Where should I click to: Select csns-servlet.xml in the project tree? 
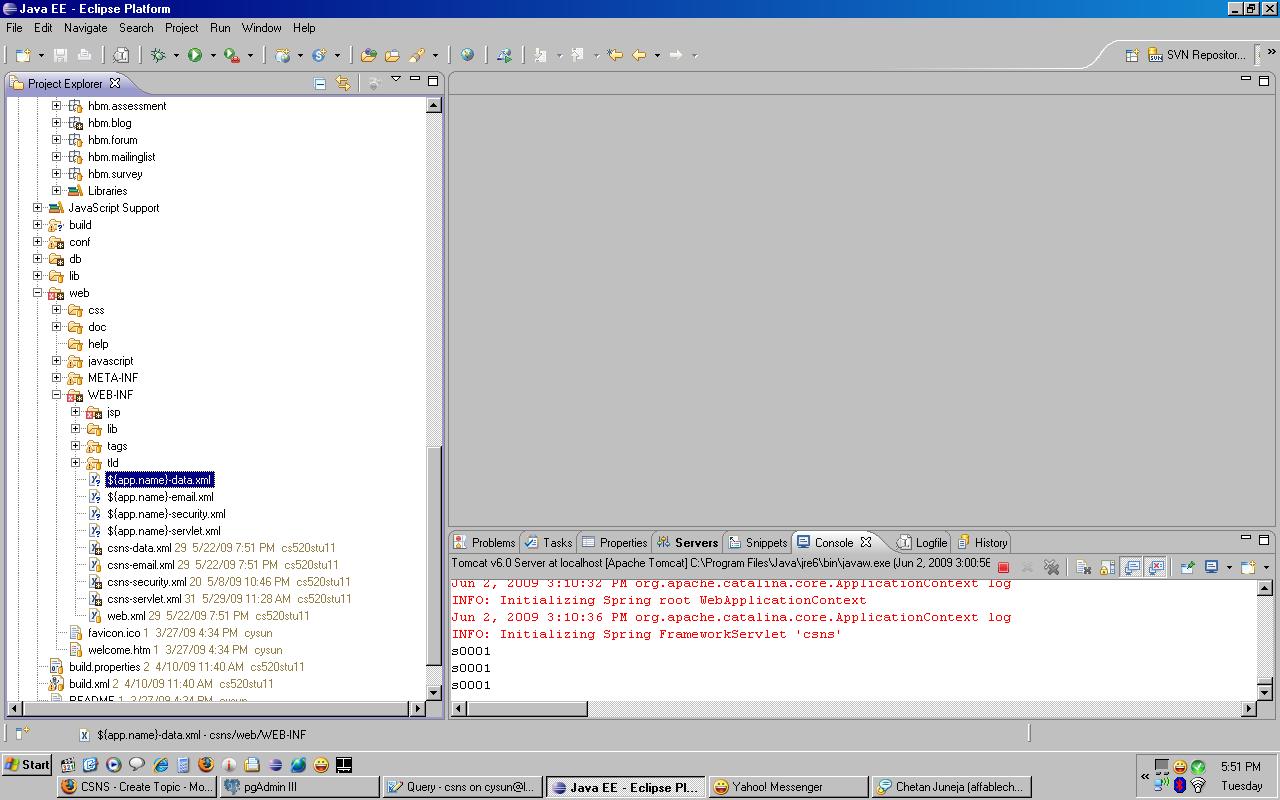[144, 599]
